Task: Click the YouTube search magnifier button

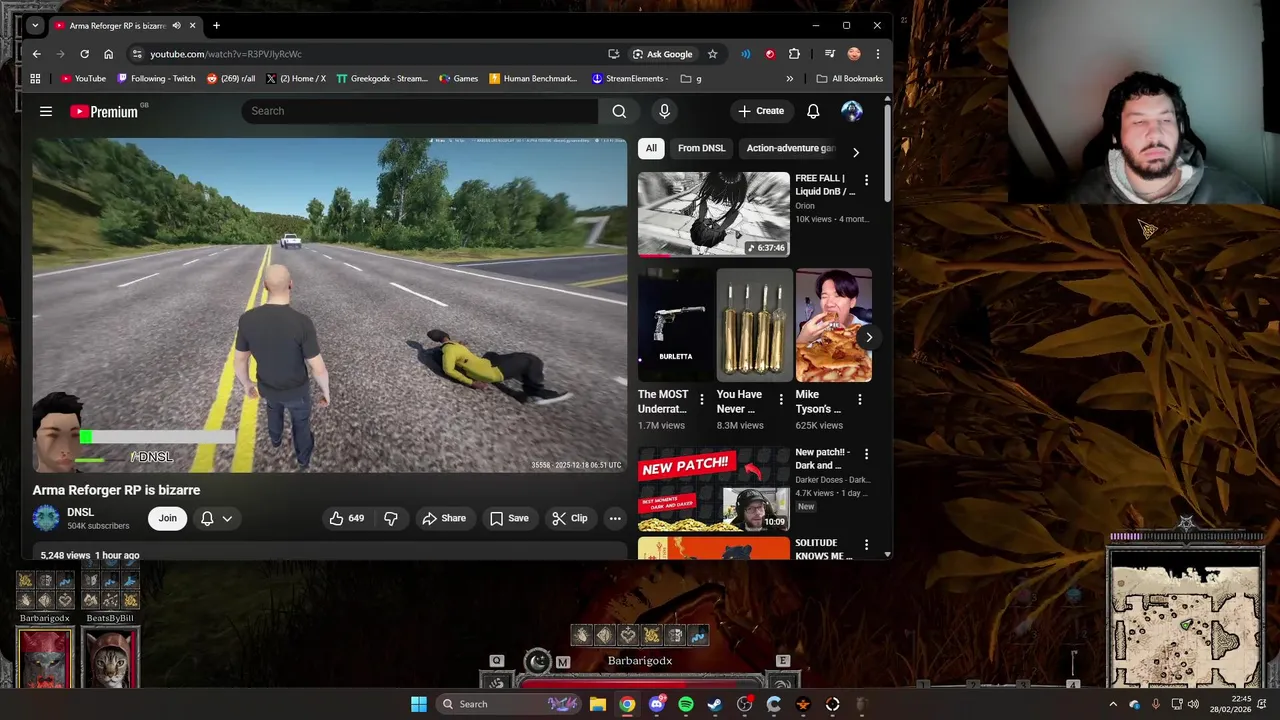Action: pos(619,111)
